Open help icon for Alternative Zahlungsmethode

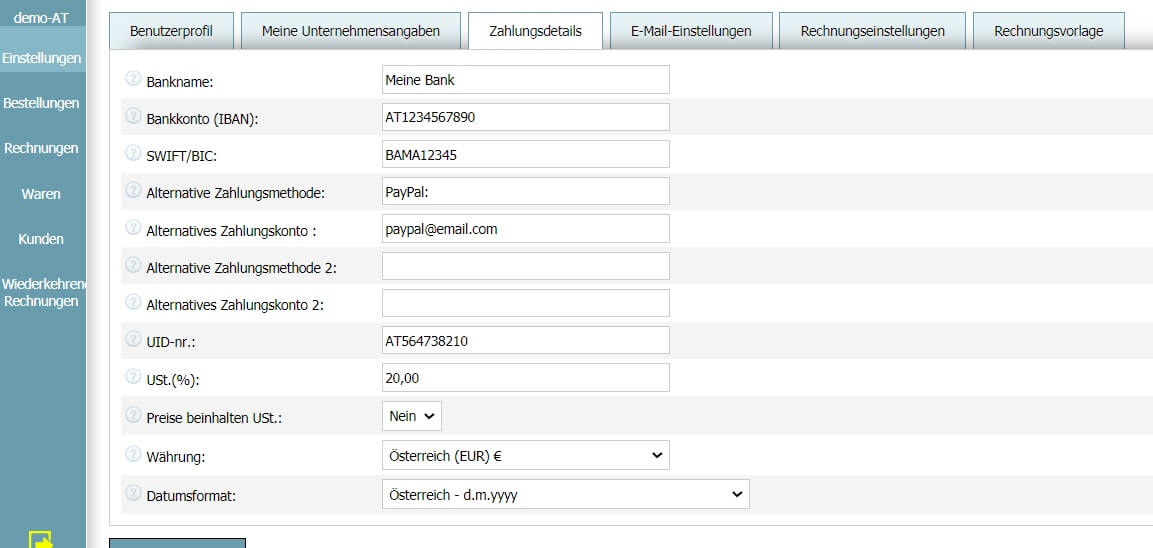coord(133,190)
